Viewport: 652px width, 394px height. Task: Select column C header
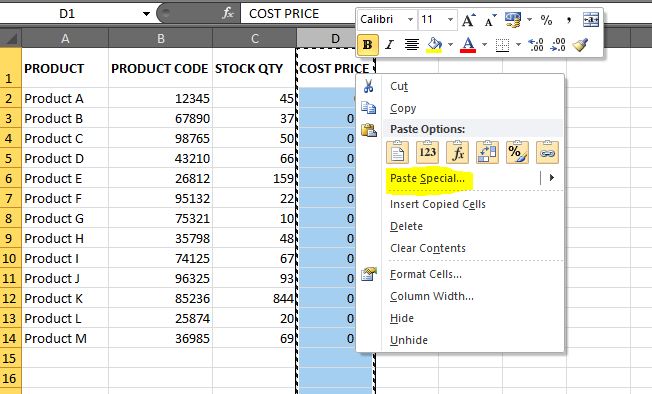pyautogui.click(x=254, y=38)
